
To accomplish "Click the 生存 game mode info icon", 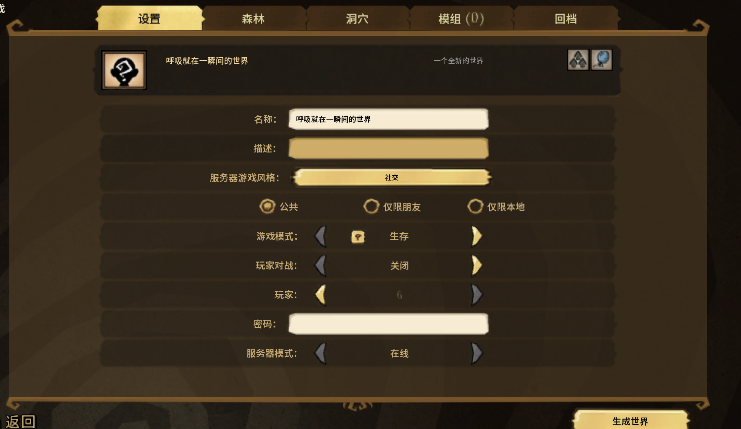I will click(358, 236).
